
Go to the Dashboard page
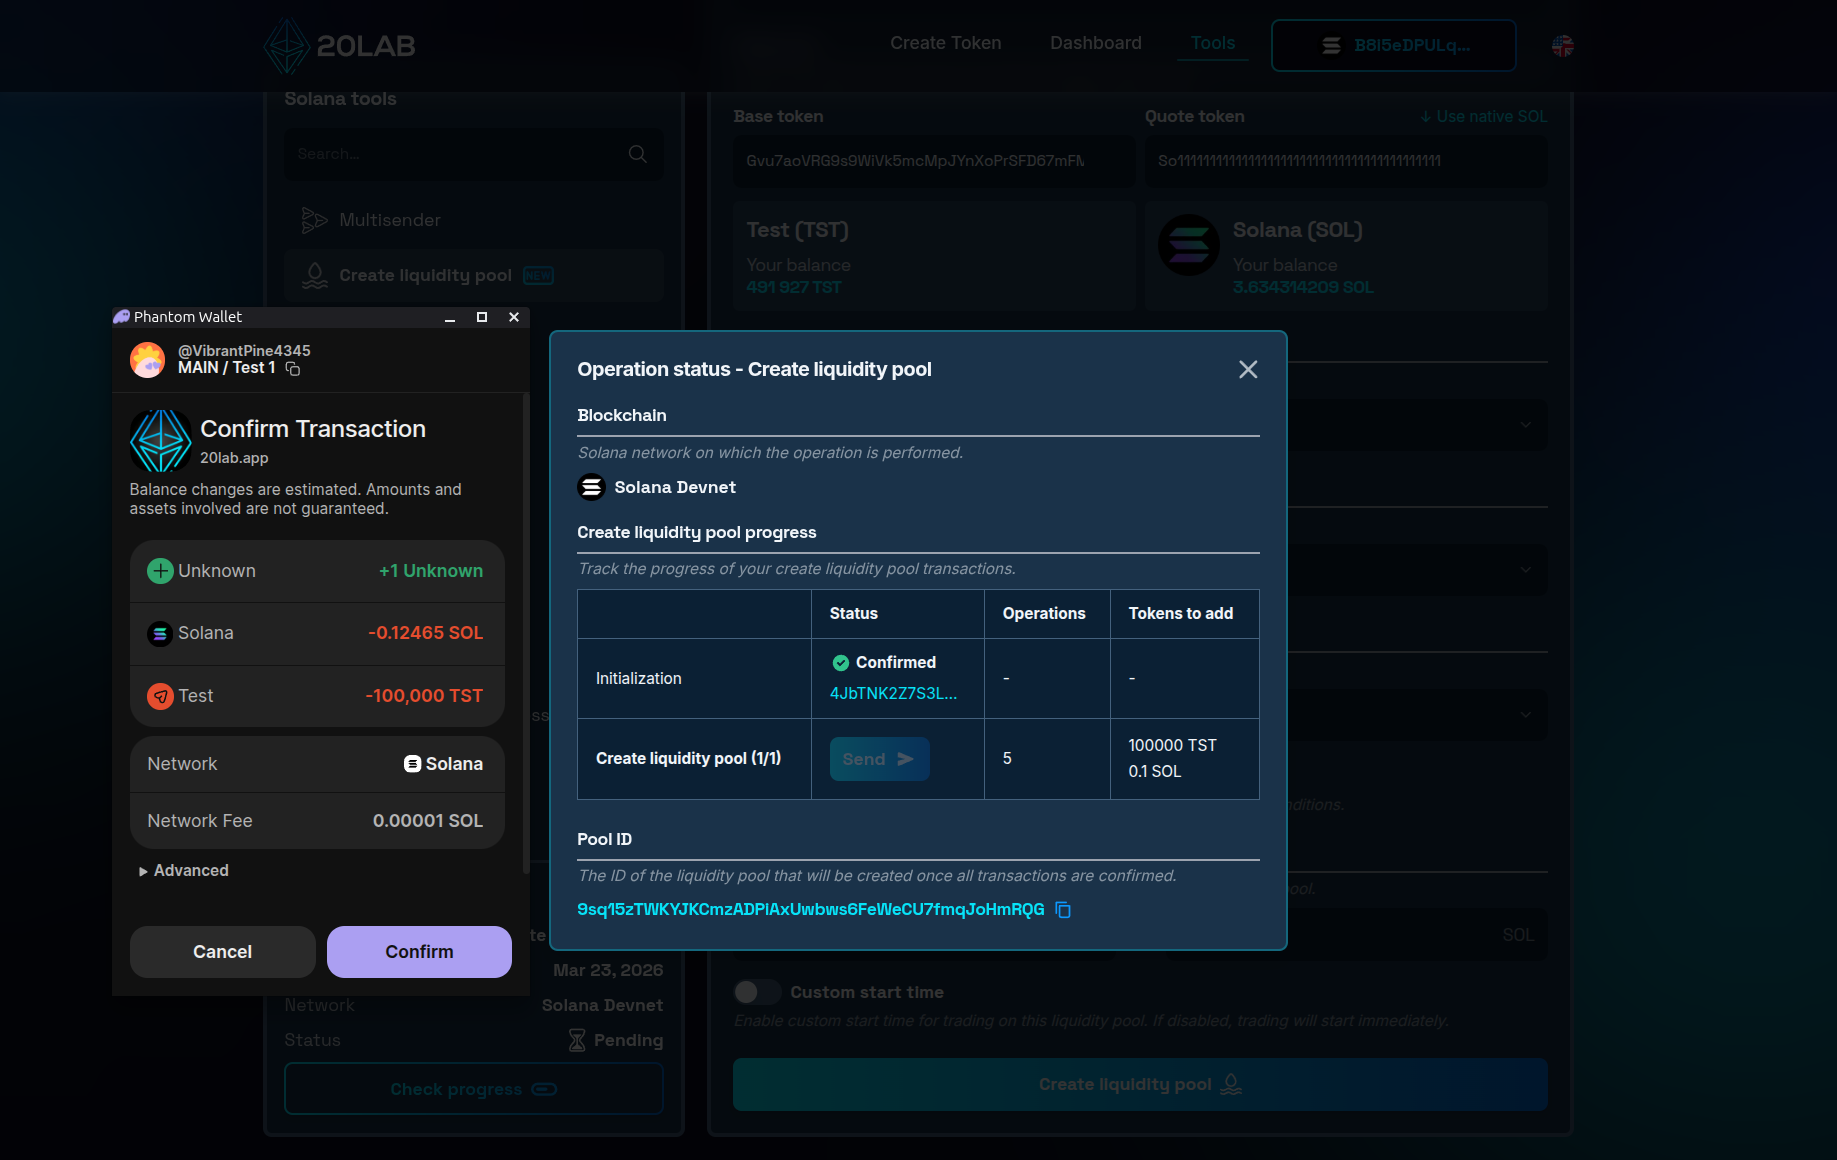pos(1096,43)
